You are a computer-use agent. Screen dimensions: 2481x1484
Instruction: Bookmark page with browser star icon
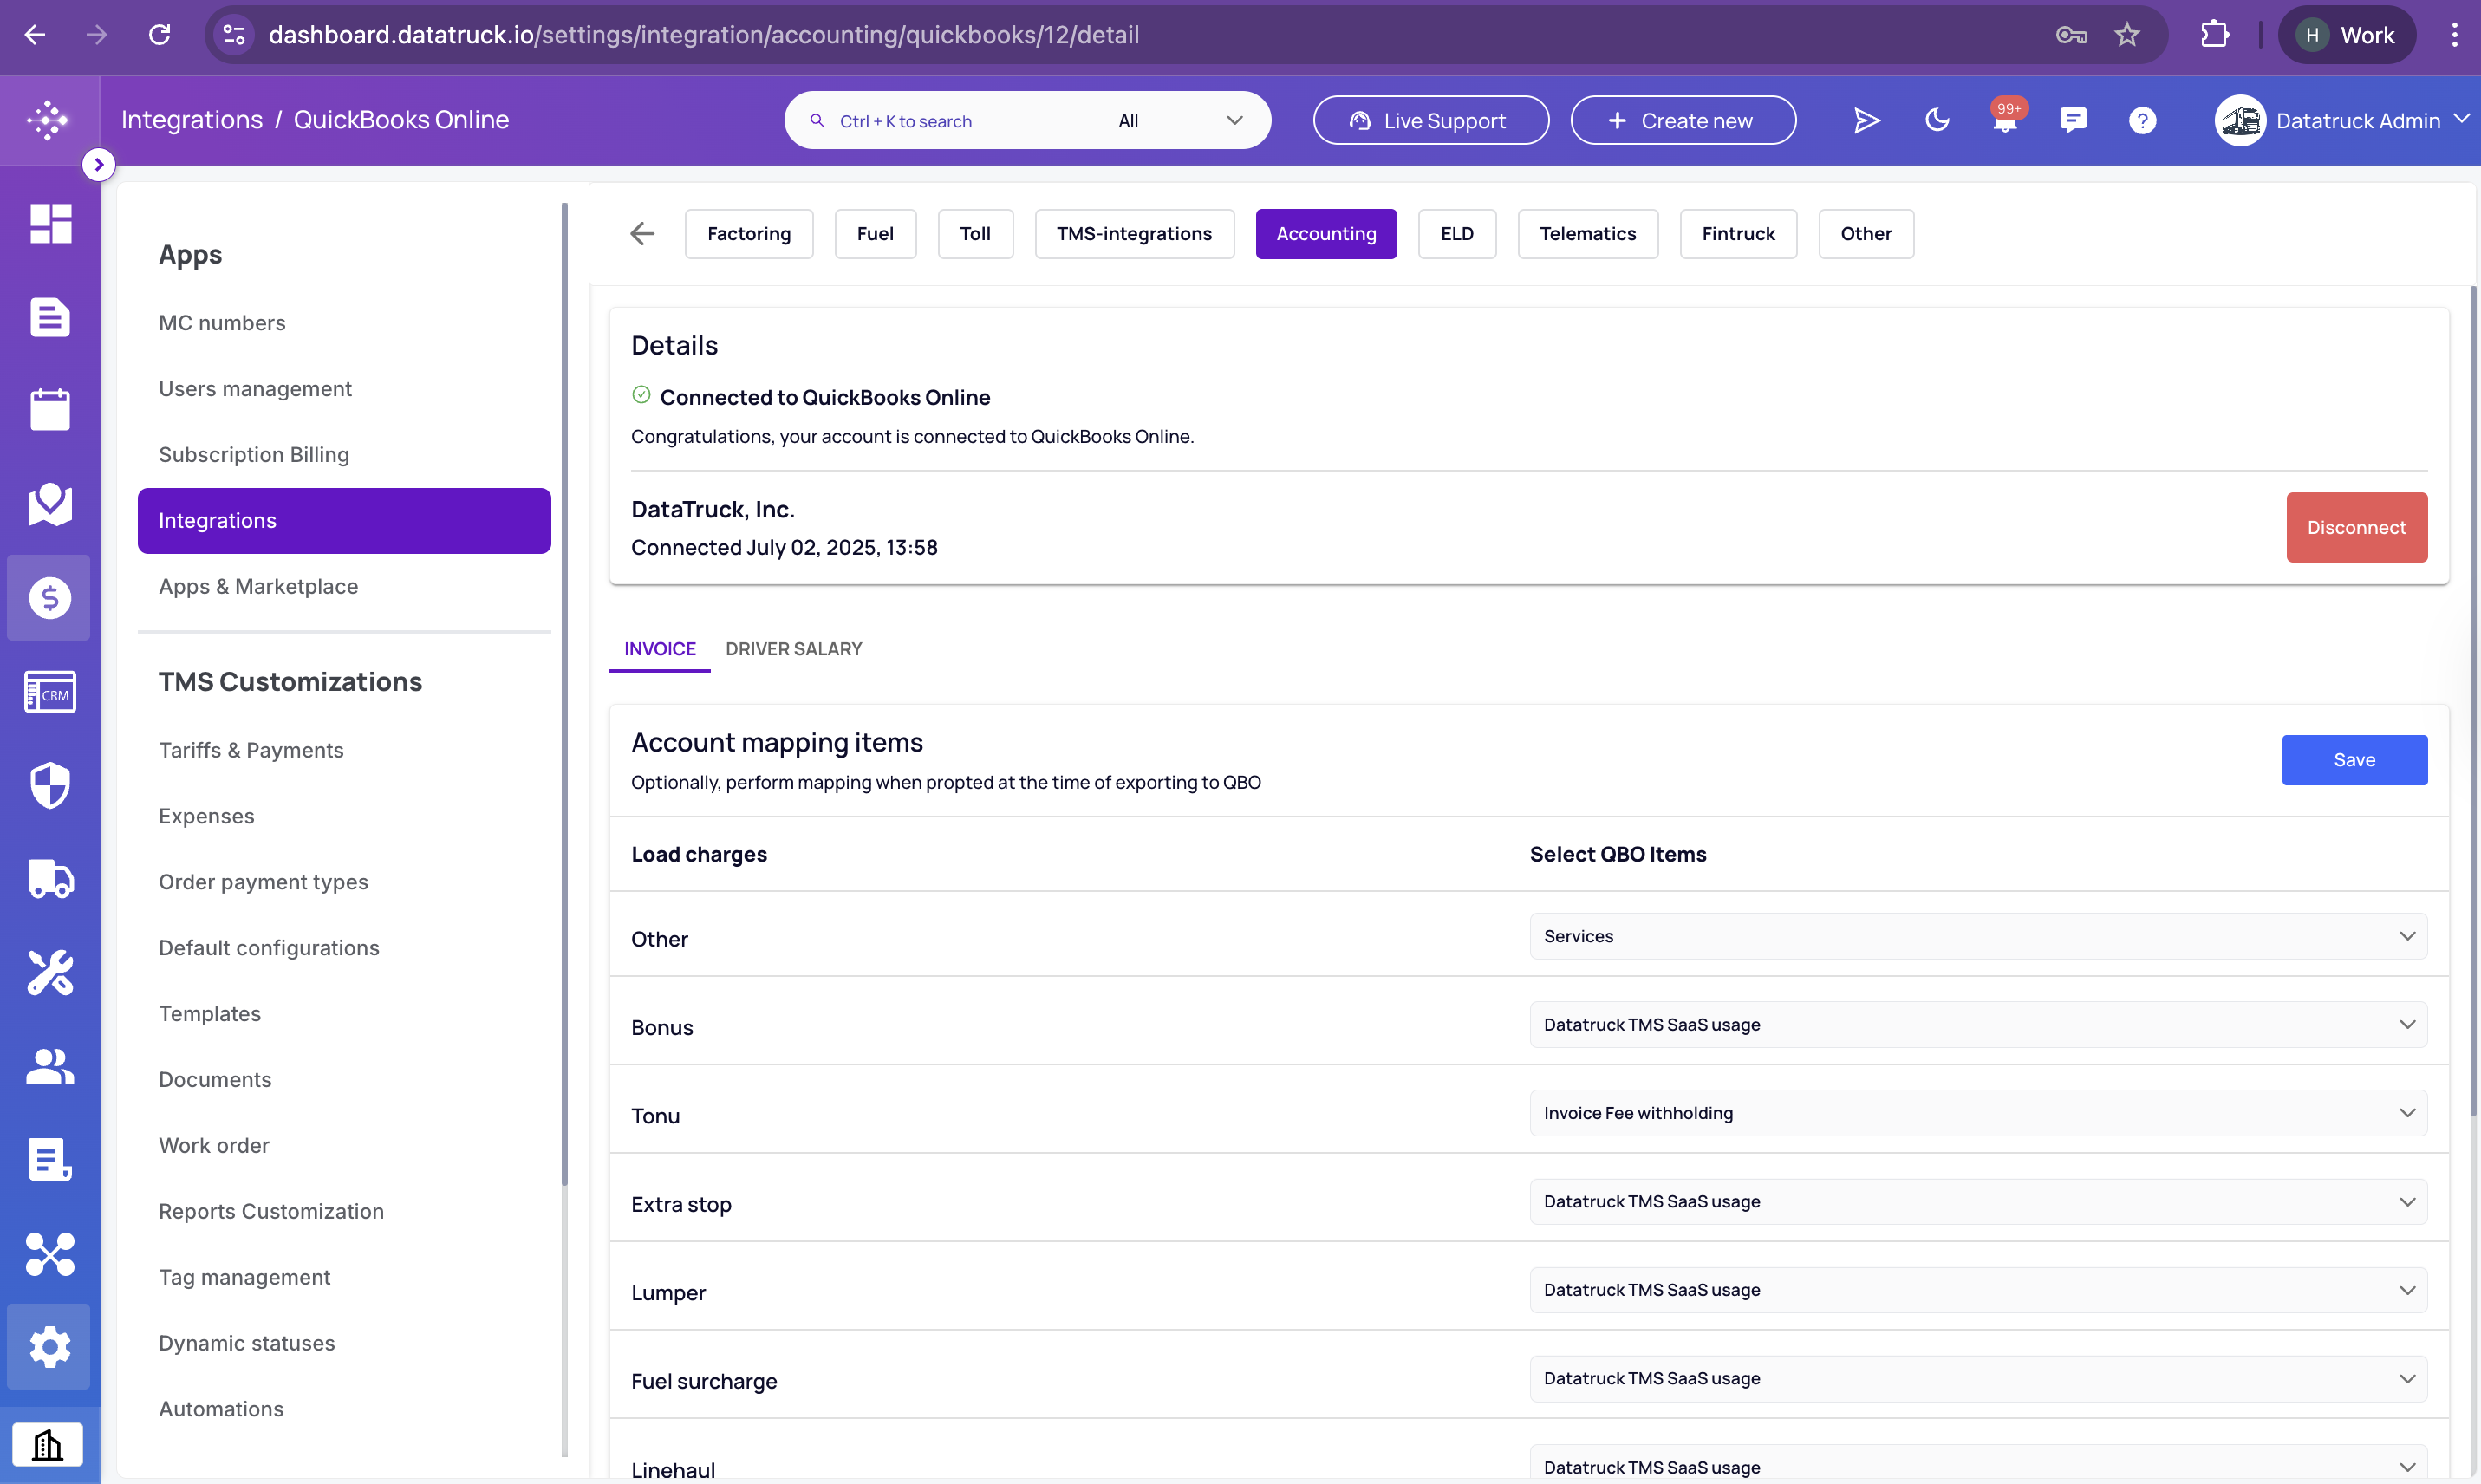pyautogui.click(x=2127, y=35)
